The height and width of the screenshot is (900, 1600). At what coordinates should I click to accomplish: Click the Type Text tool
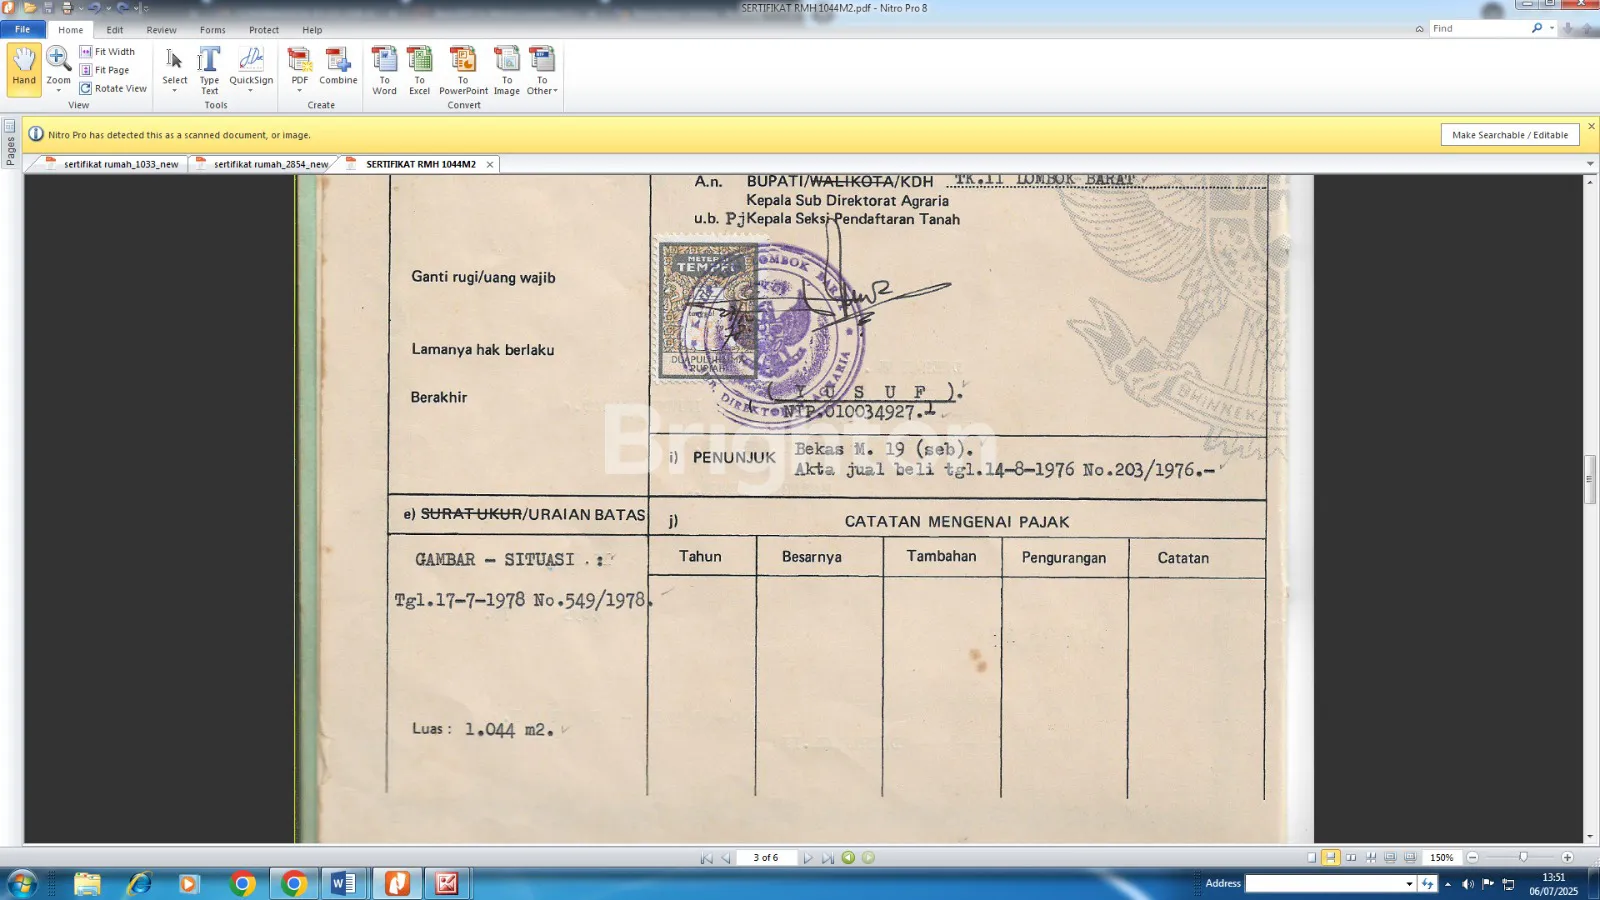click(x=209, y=68)
